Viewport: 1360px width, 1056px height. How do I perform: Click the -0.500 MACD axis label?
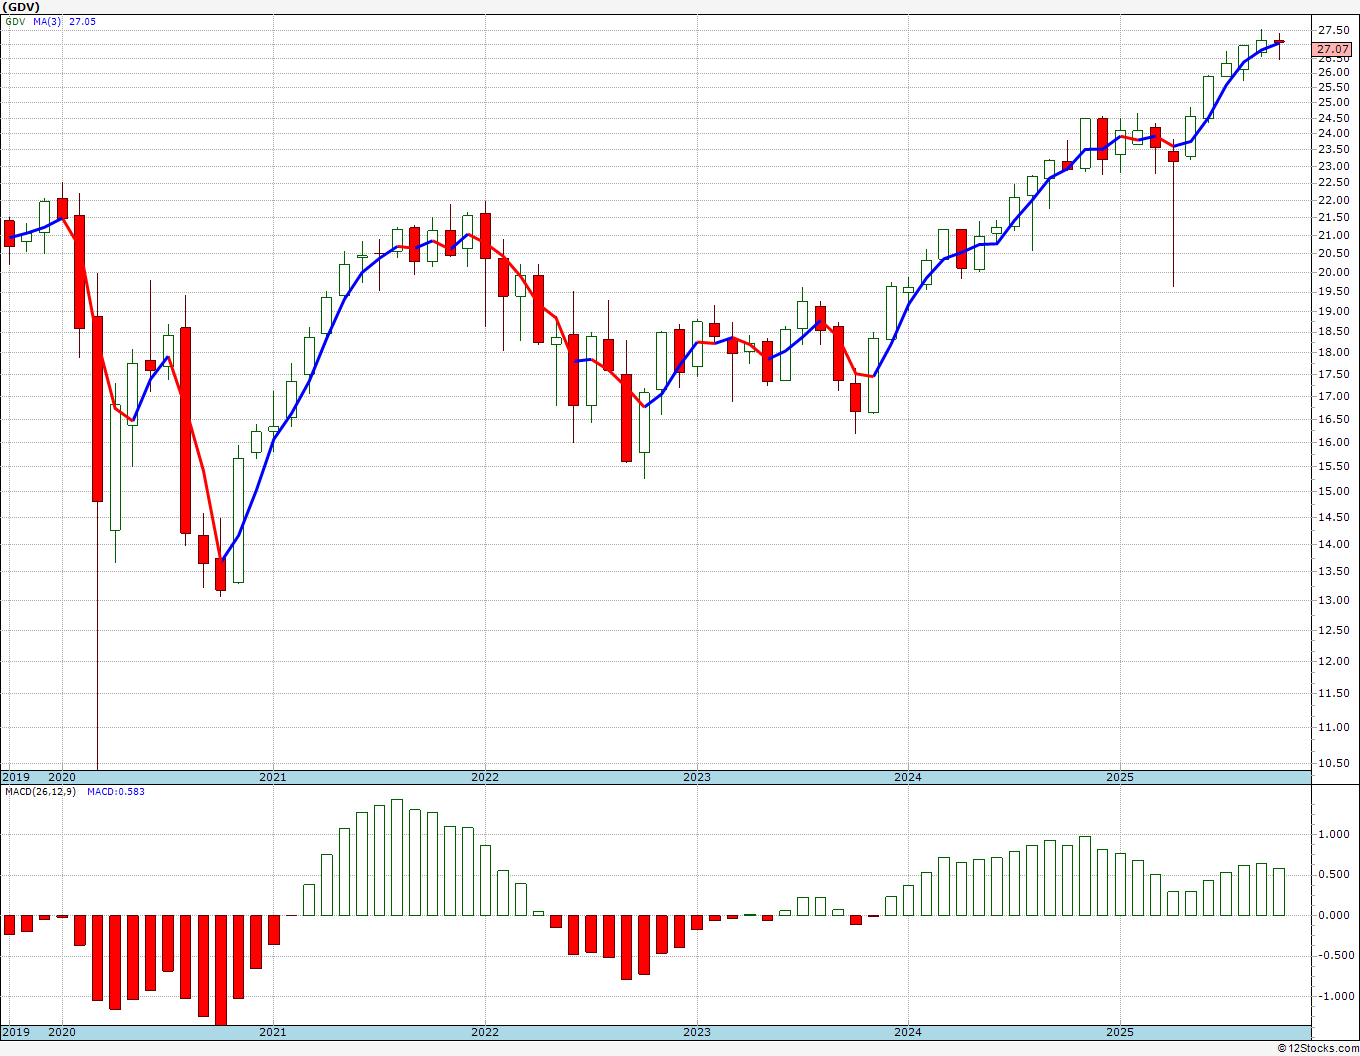pyautogui.click(x=1335, y=955)
